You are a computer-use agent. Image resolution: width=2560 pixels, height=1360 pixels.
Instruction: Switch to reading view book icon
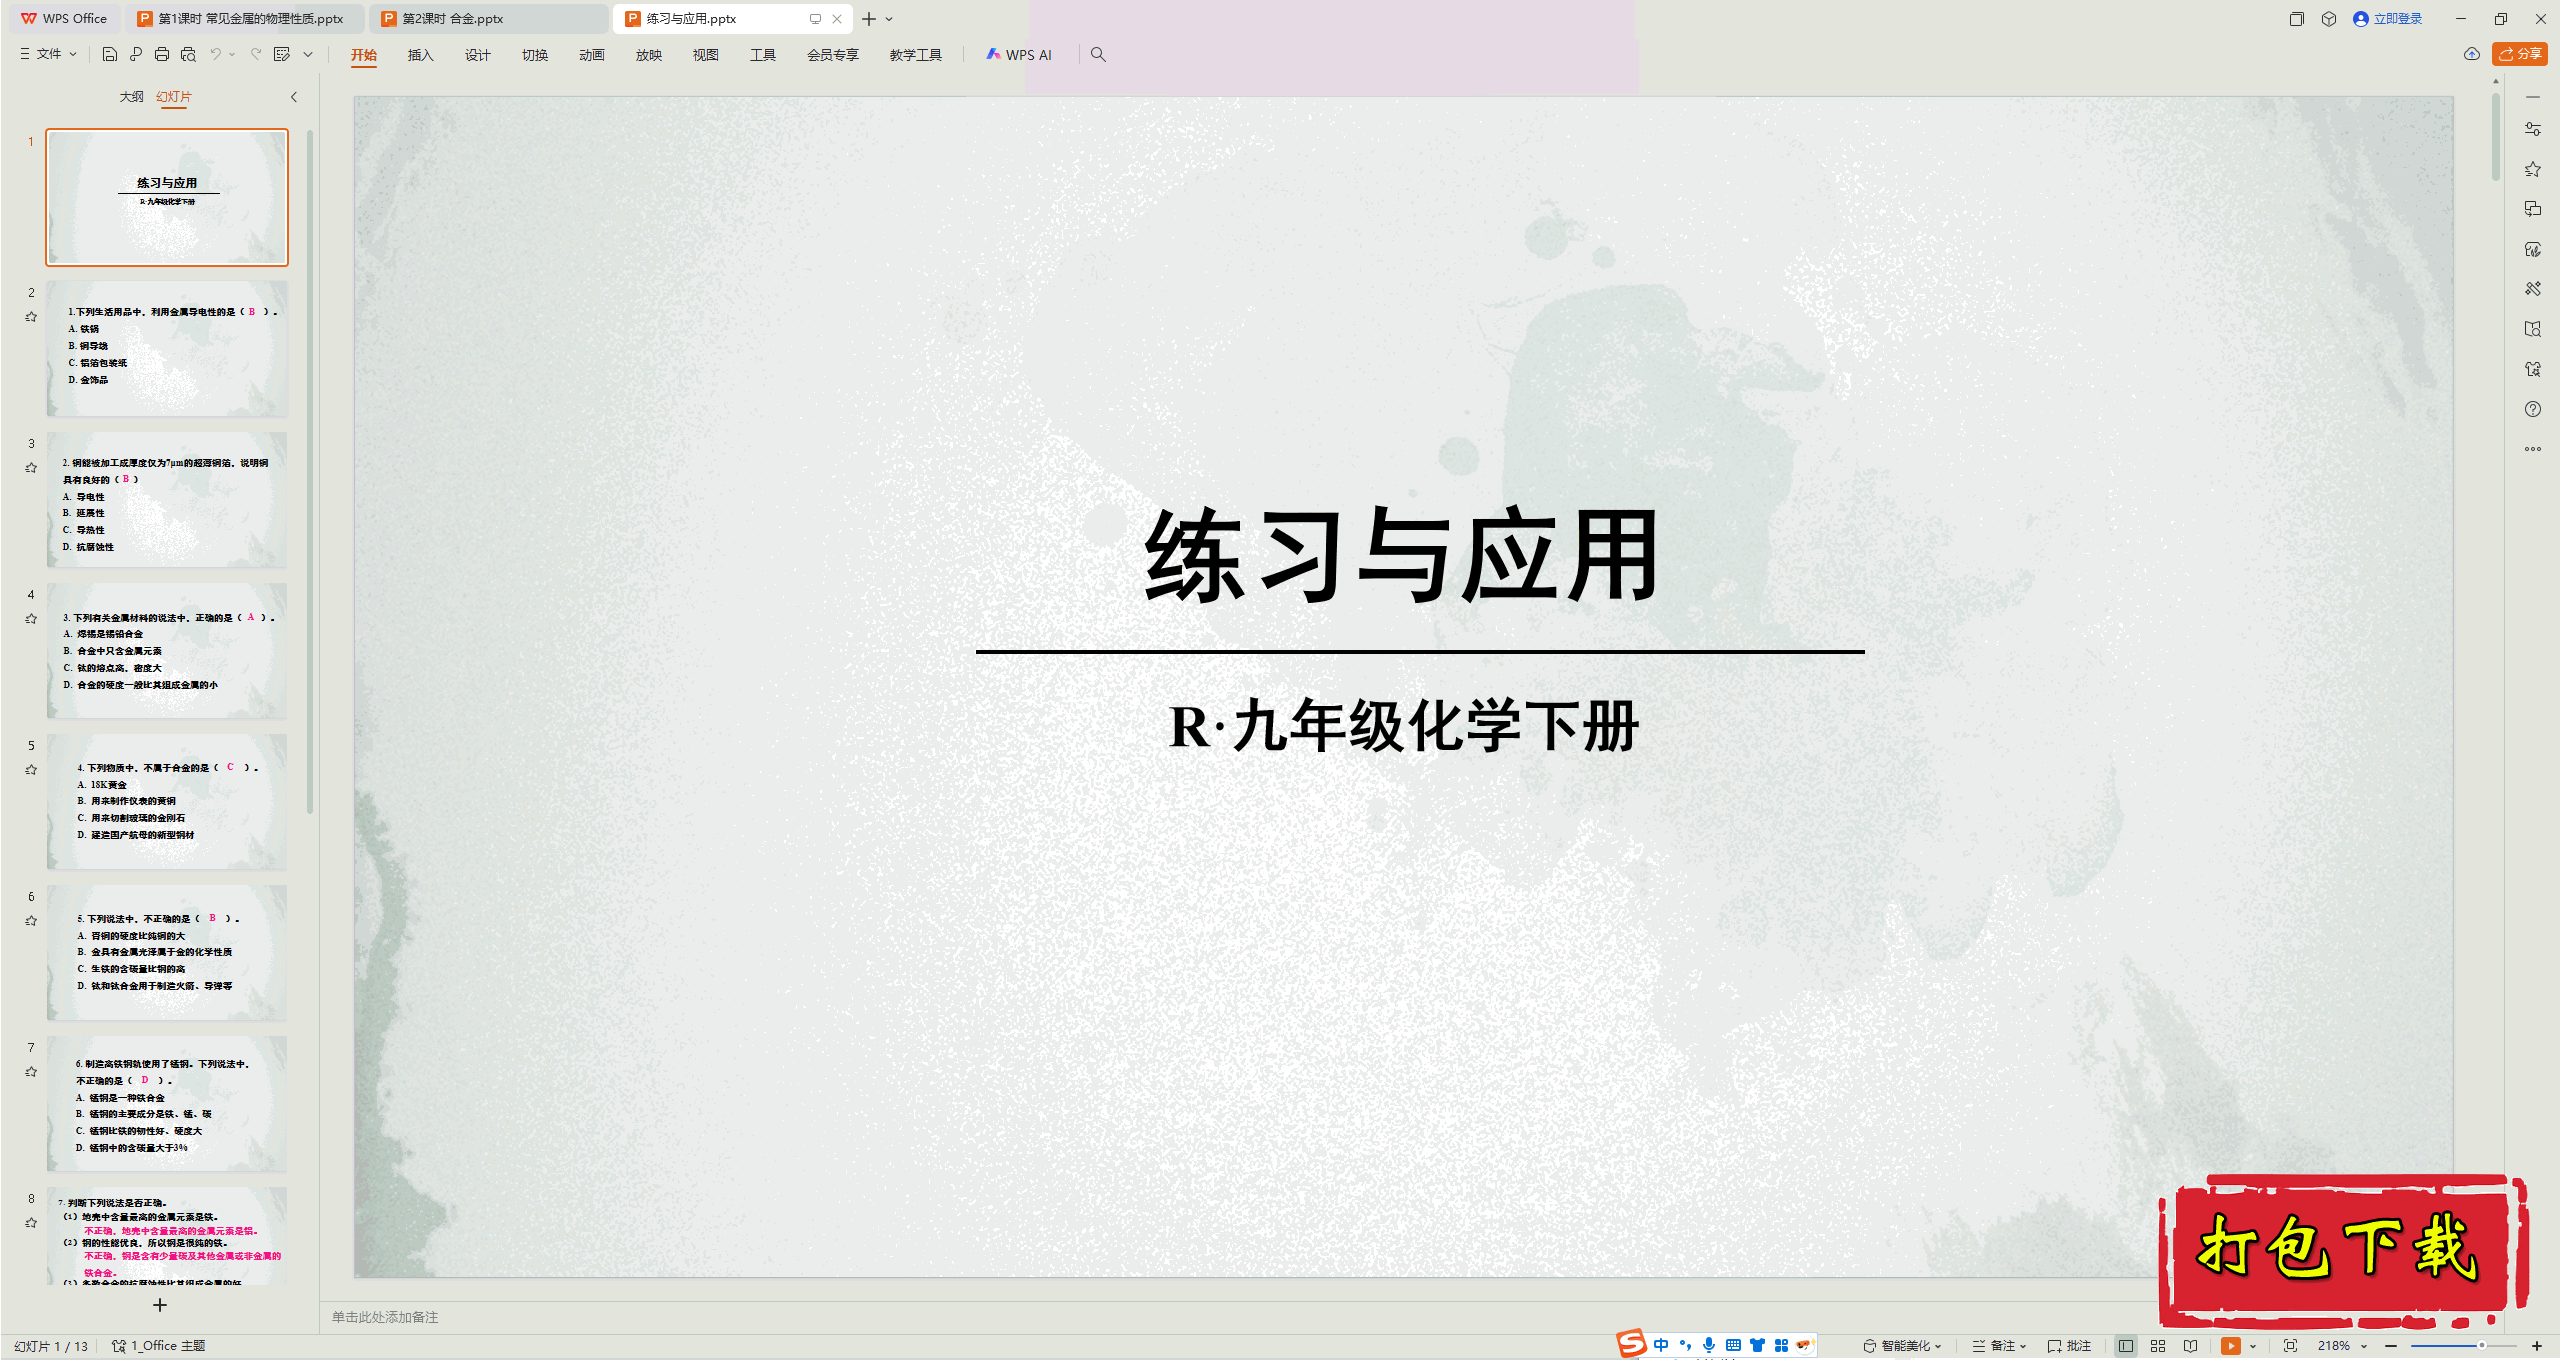(x=2191, y=1346)
